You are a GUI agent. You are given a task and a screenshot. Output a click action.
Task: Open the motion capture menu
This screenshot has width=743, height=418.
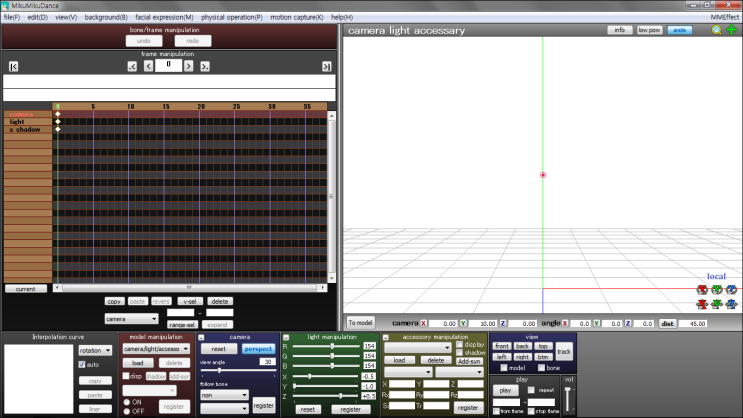pos(298,17)
